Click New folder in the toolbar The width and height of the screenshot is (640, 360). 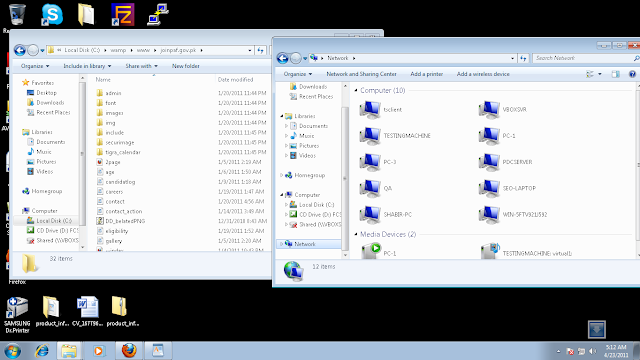click(x=186, y=66)
